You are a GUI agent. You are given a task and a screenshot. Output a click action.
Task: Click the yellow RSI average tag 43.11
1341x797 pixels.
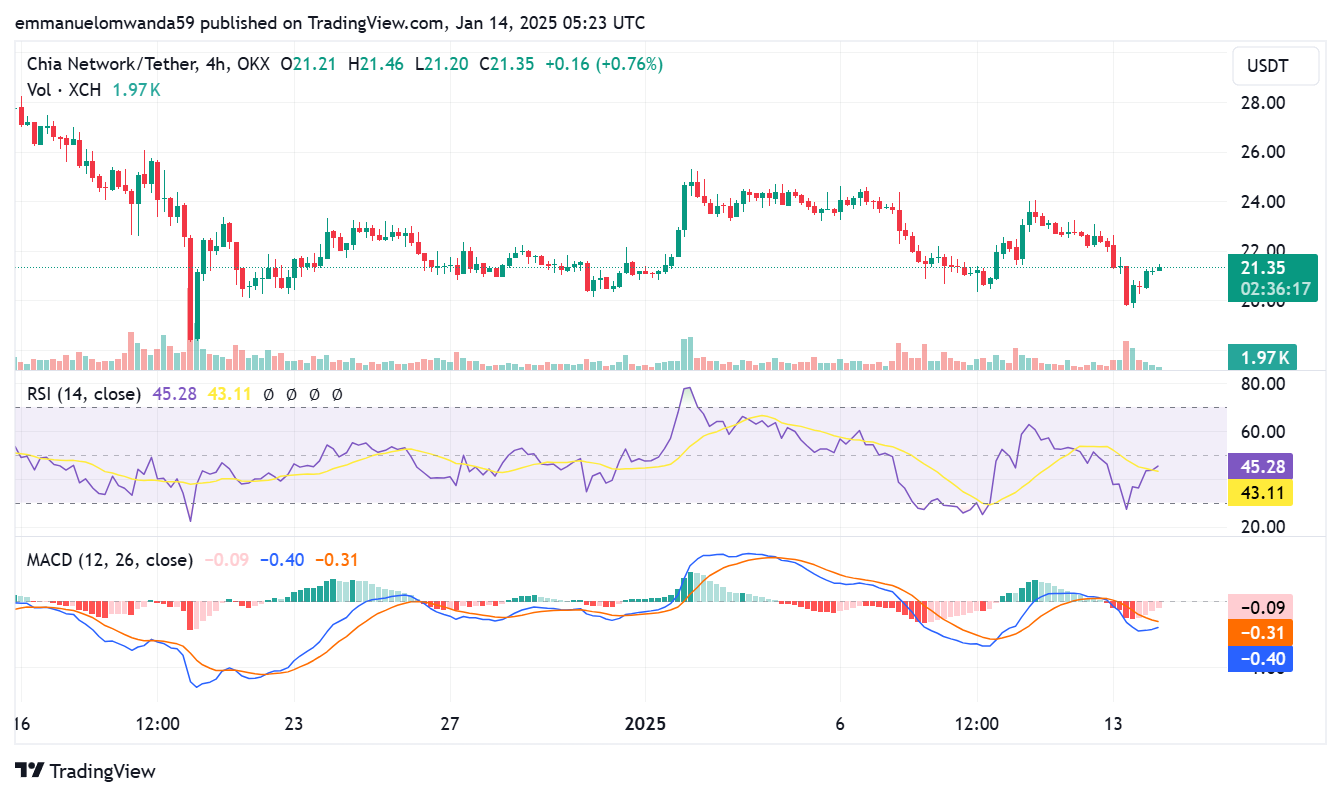point(1261,491)
